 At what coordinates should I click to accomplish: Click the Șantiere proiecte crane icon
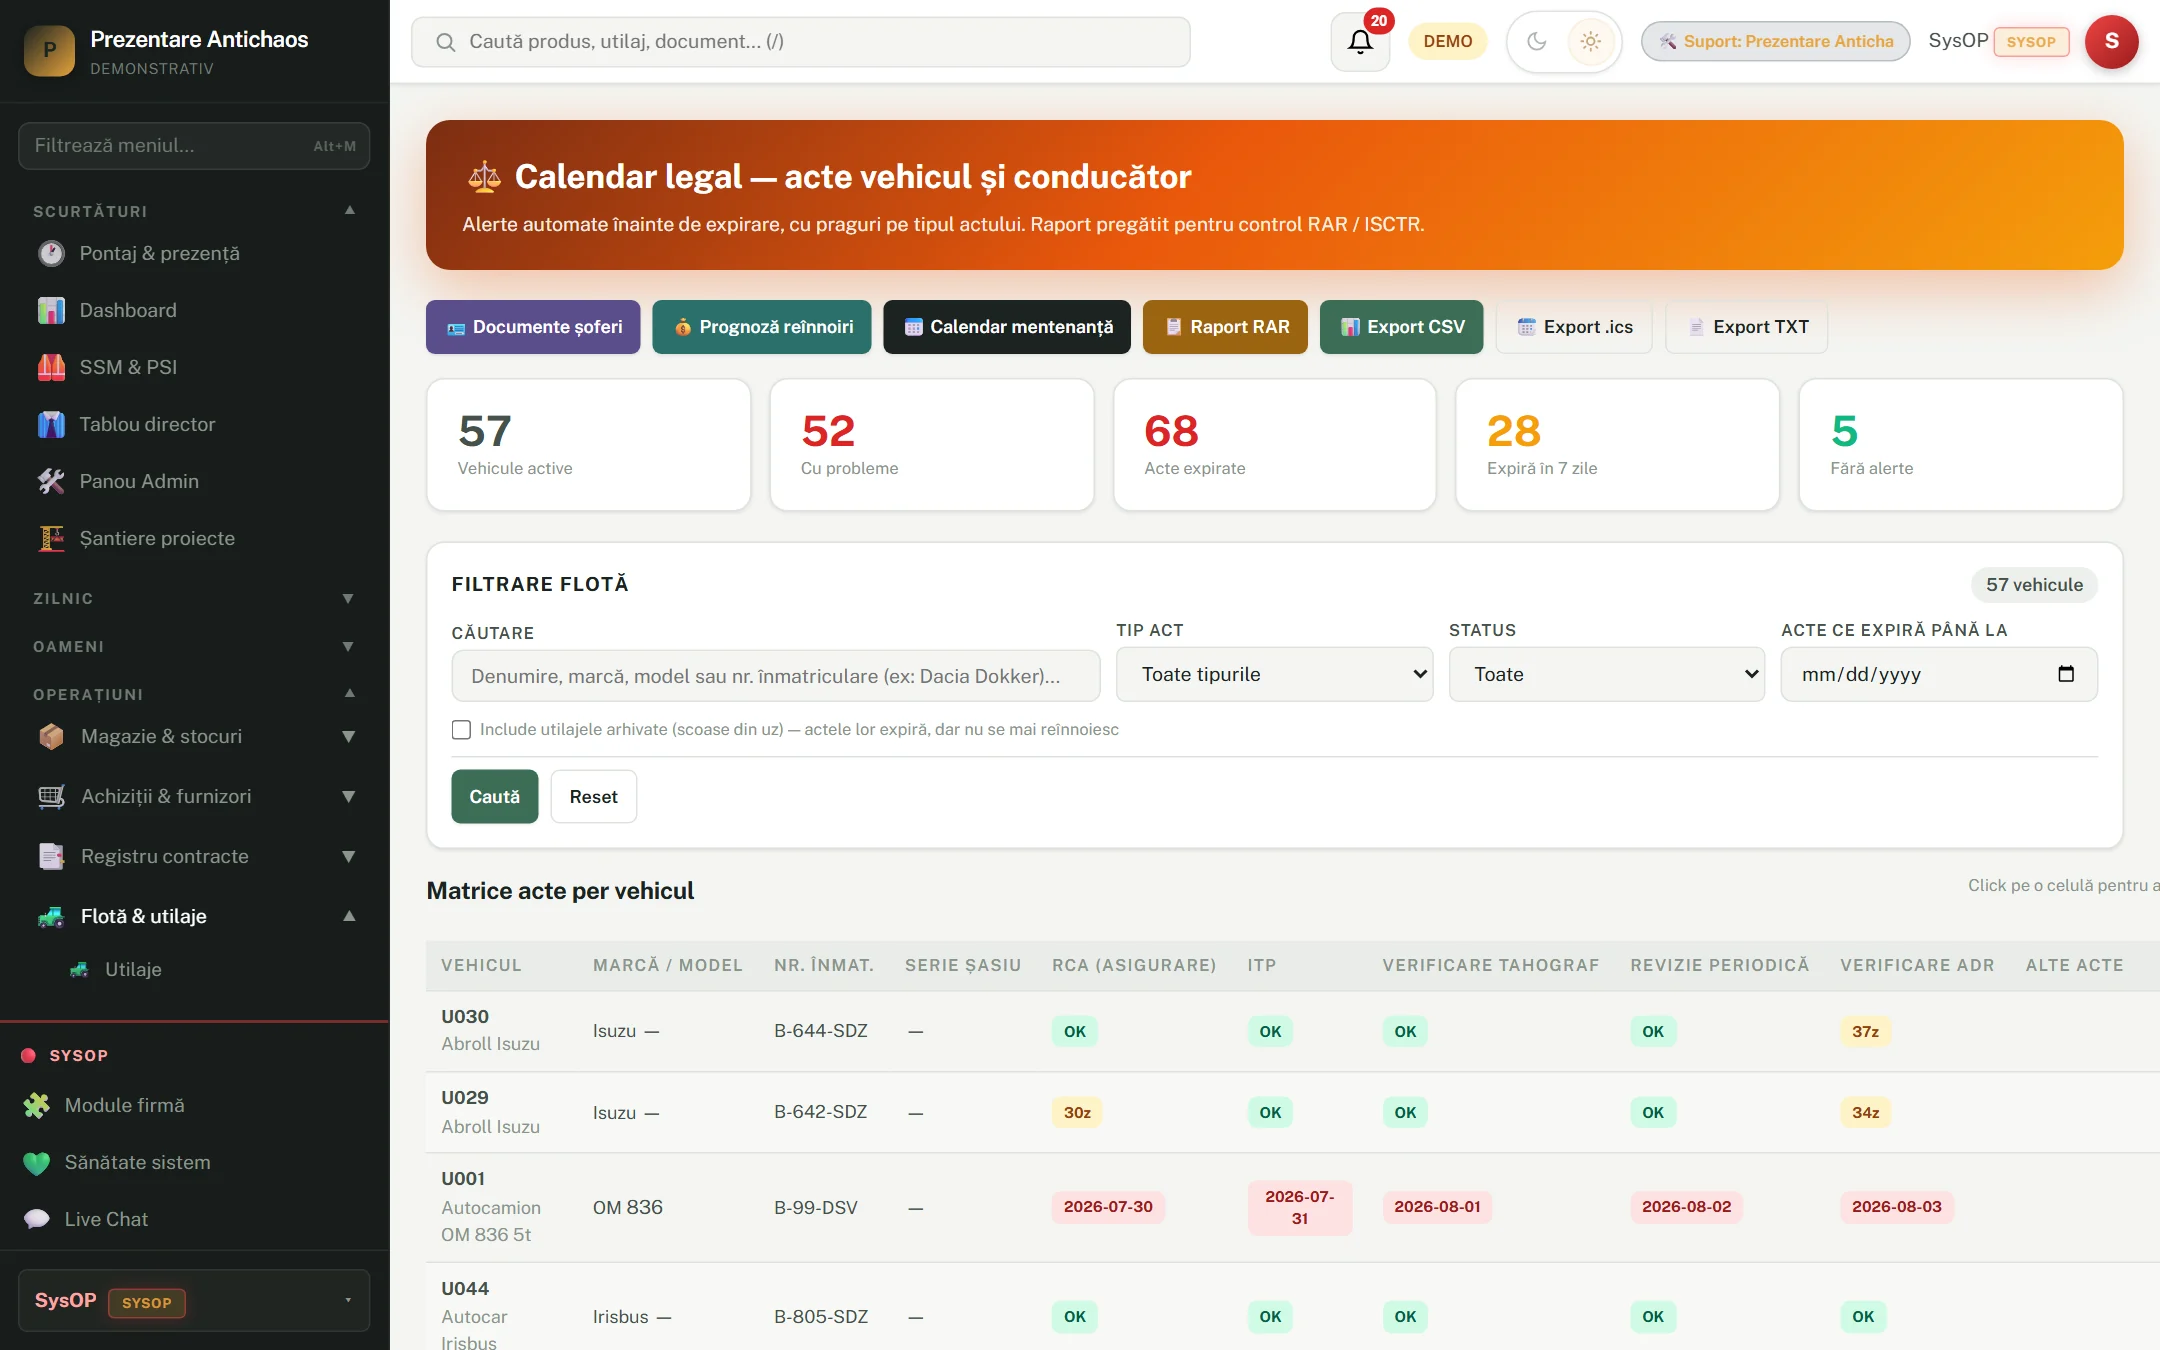pos(51,539)
